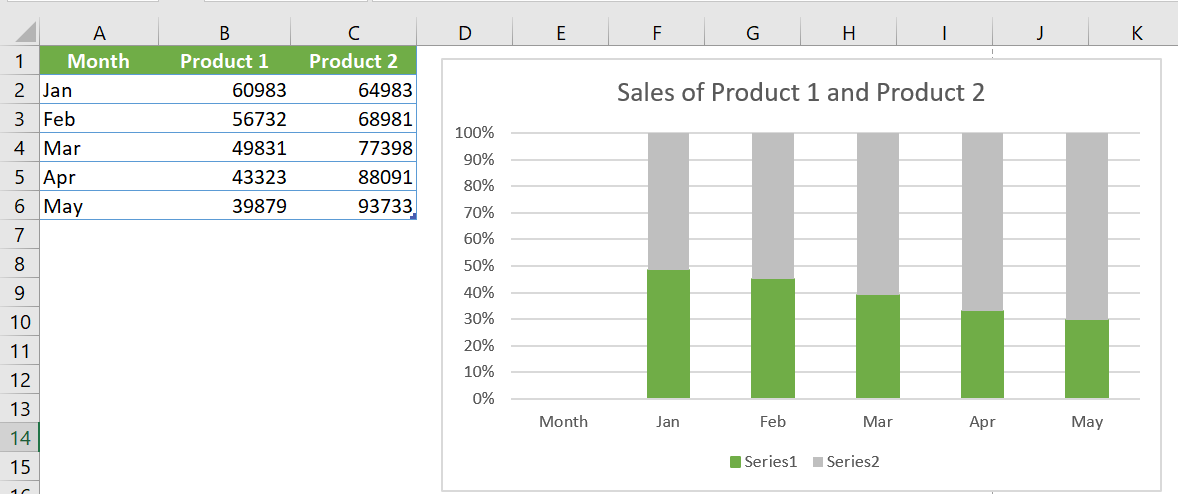1178x494 pixels.
Task: Click the Apr horizontal axis label
Action: pos(982,422)
